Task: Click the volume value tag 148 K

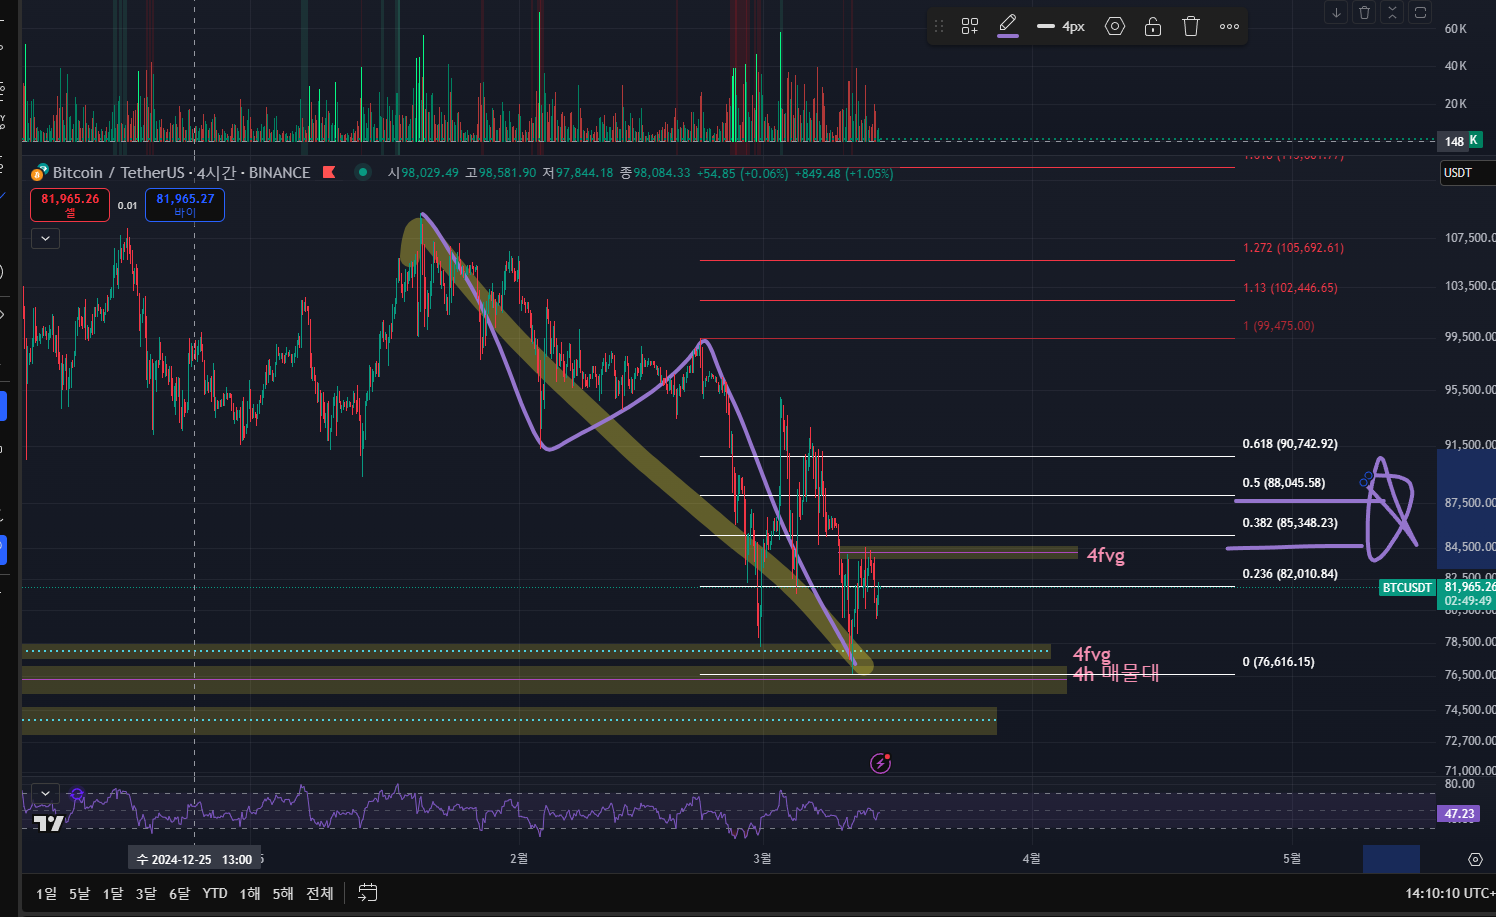Action: (1460, 141)
